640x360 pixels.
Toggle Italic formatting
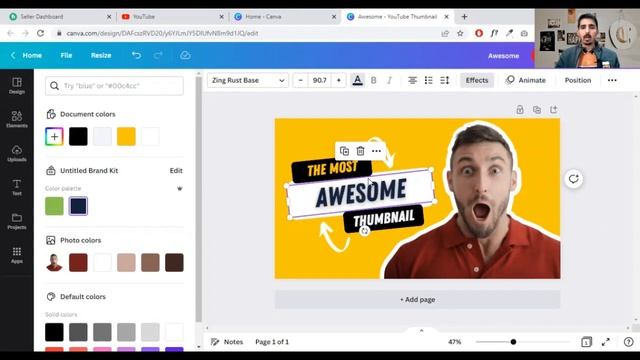click(389, 80)
